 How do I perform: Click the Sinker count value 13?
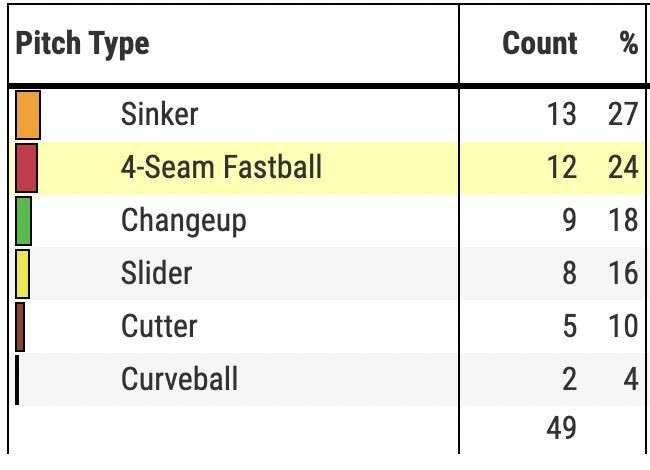pyautogui.click(x=562, y=114)
